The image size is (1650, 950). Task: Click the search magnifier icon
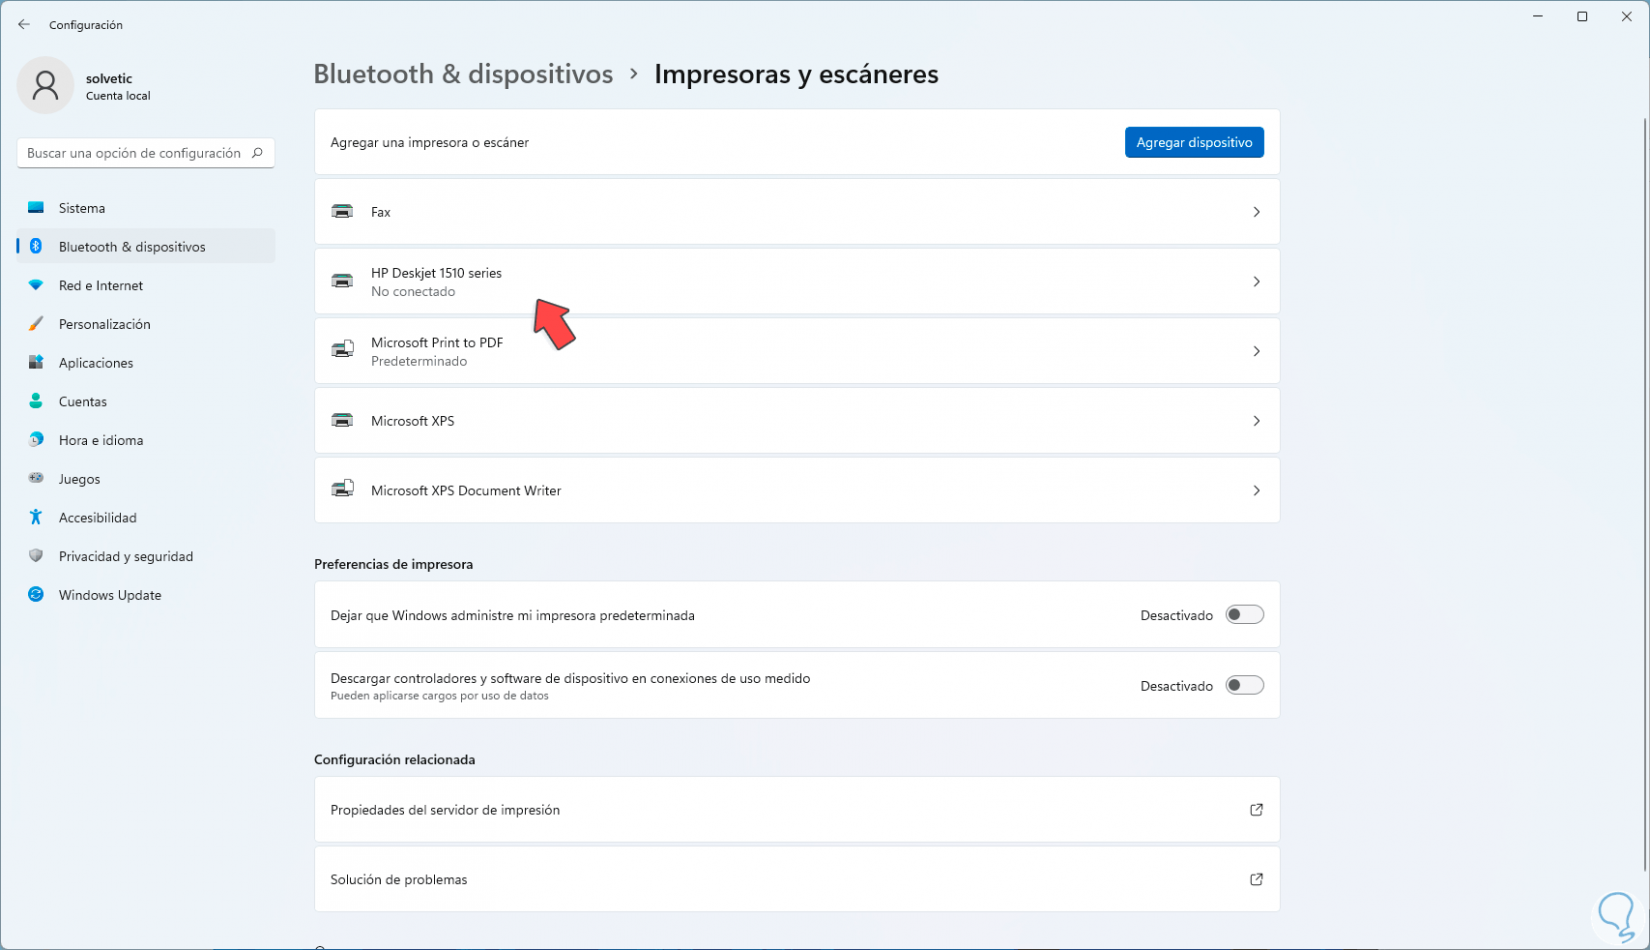257,153
